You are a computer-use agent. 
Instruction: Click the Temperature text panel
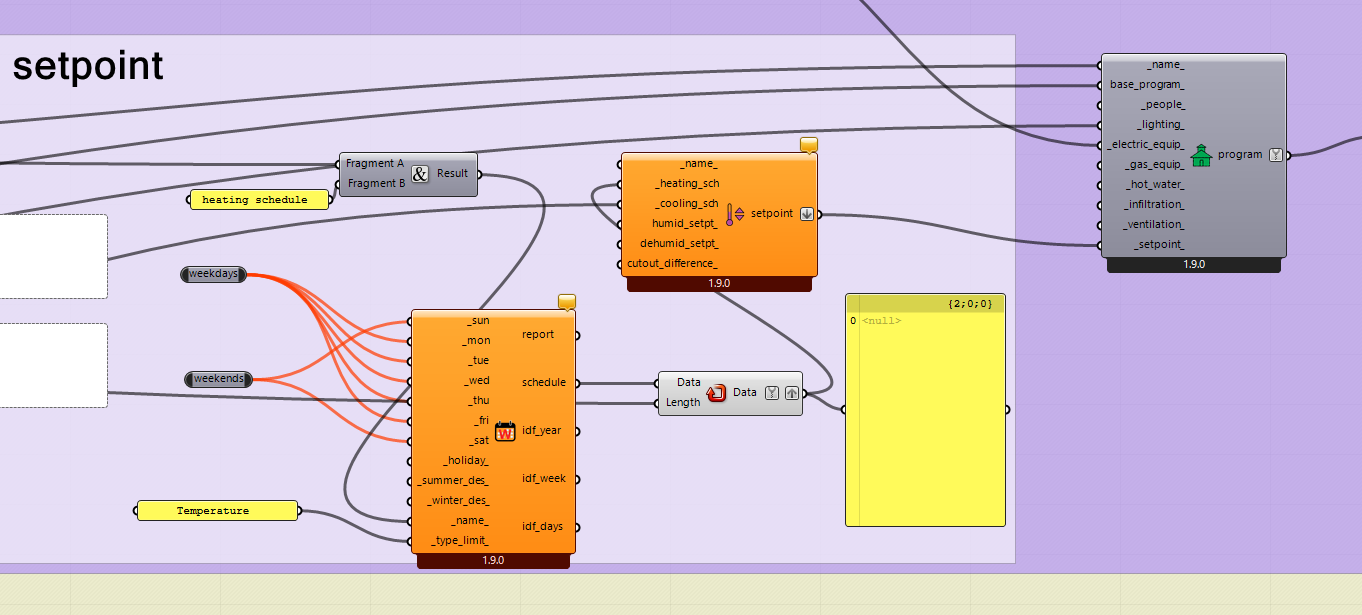pyautogui.click(x=217, y=511)
